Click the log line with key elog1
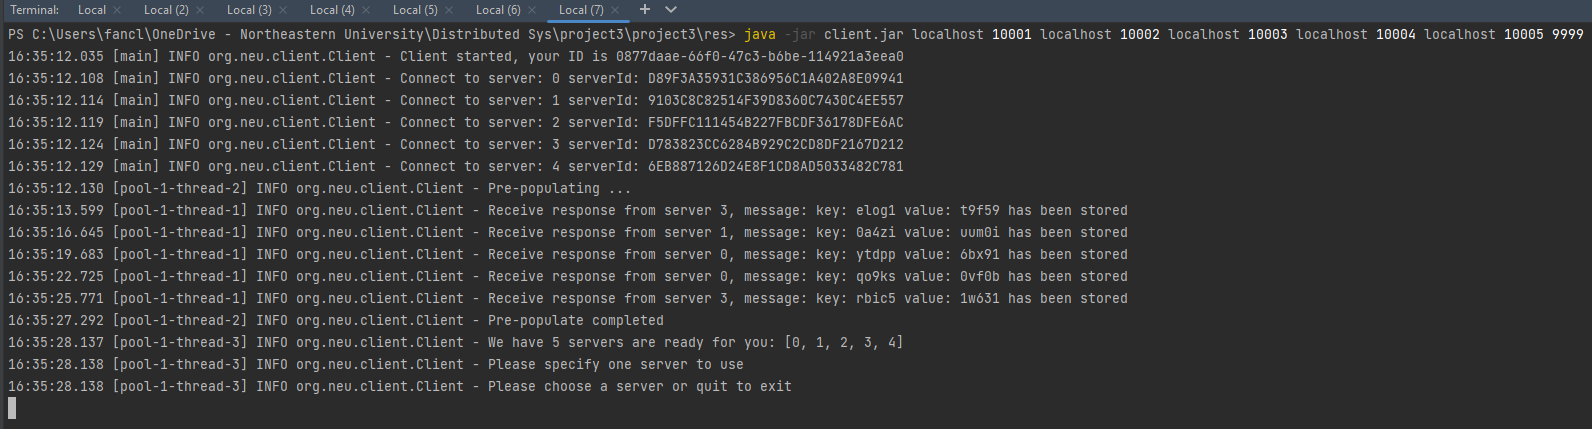 [x=568, y=210]
